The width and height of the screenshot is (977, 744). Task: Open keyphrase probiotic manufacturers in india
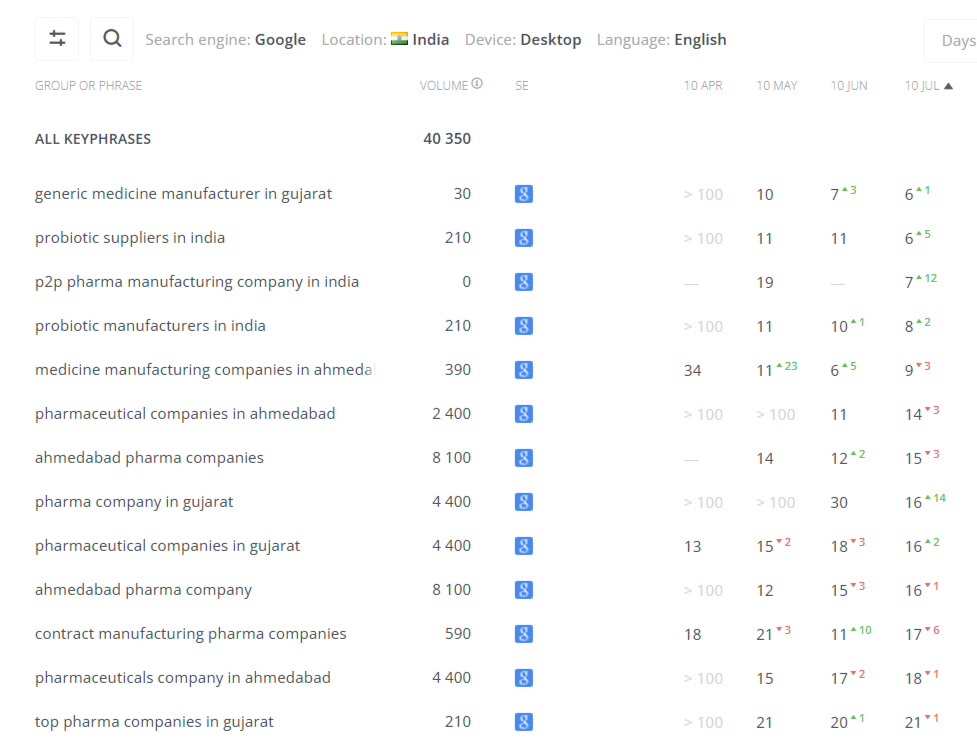[150, 326]
